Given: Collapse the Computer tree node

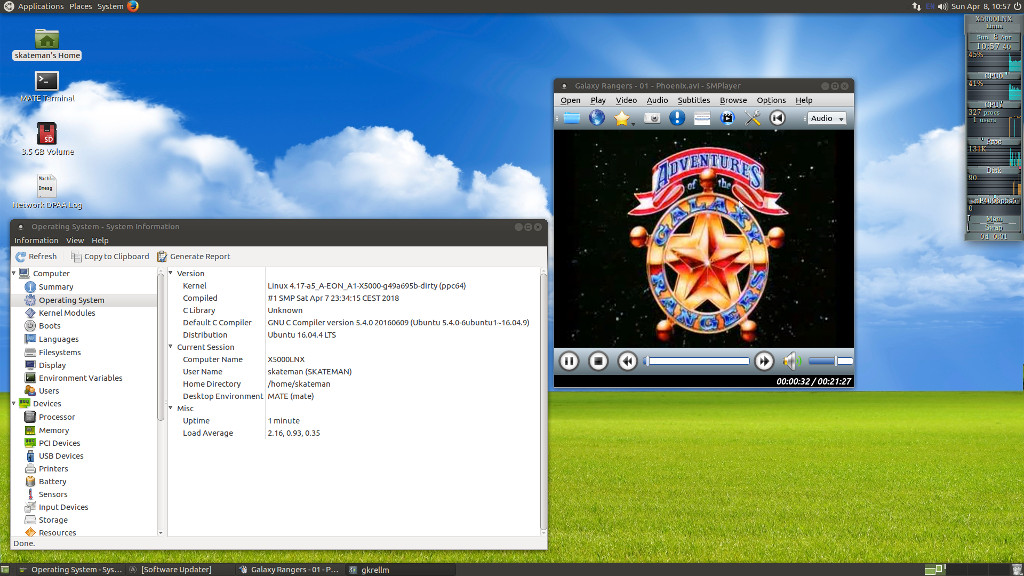Looking at the screenshot, I should pos(14,273).
